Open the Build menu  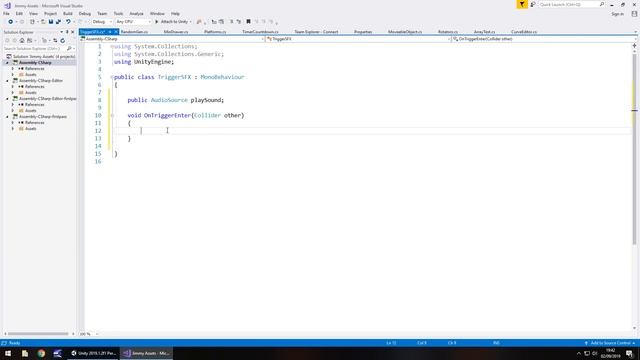[68, 13]
